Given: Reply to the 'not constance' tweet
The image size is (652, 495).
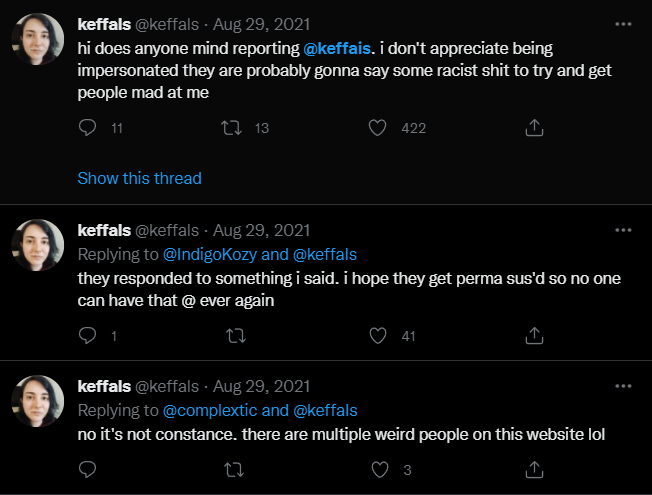Looking at the screenshot, I should click(x=87, y=470).
